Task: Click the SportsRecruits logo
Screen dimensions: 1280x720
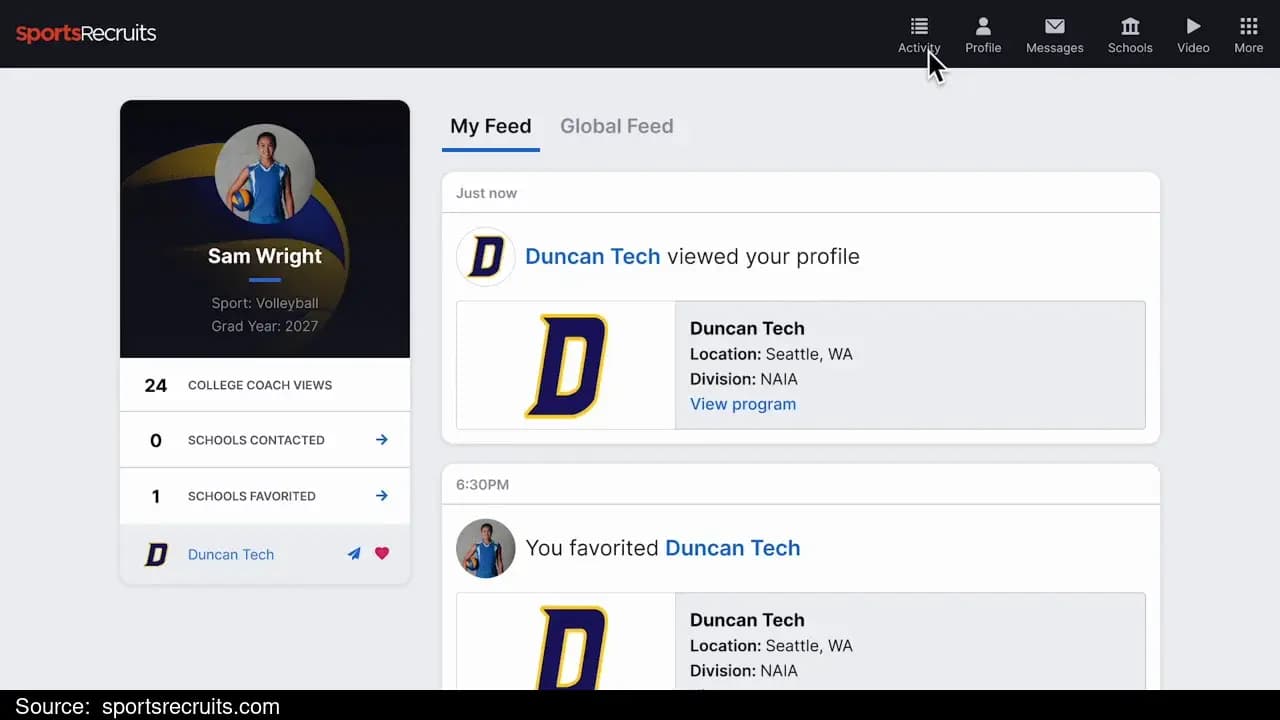Action: tap(86, 33)
